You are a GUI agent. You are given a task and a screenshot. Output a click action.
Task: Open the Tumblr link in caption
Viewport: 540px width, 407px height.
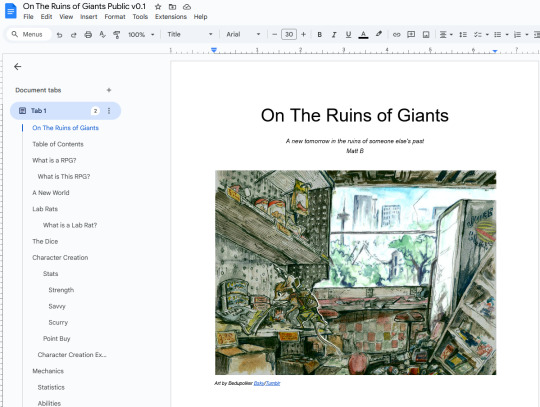(273, 383)
